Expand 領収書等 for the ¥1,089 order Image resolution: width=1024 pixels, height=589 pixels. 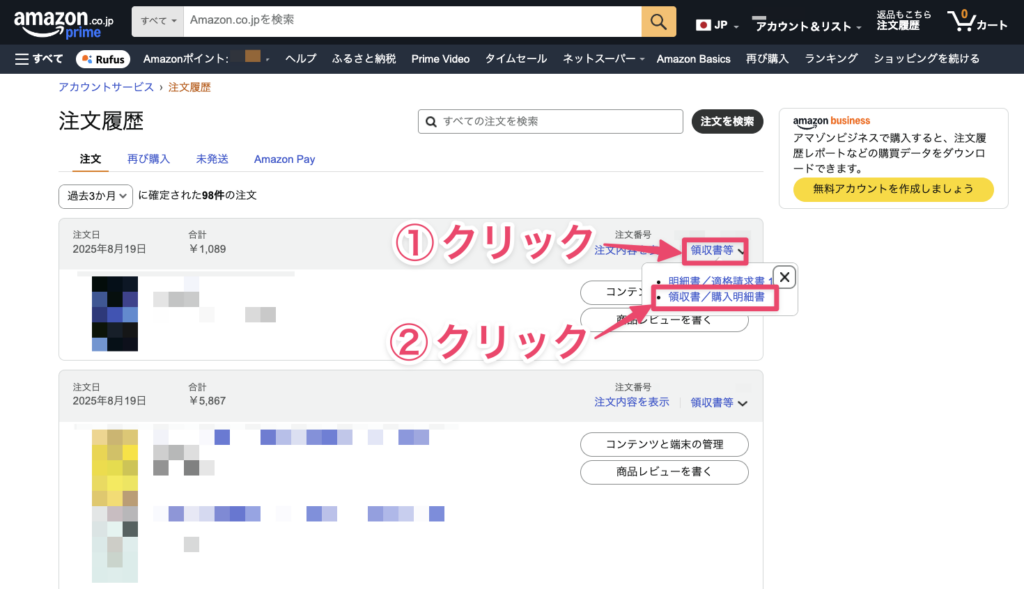(x=717, y=250)
